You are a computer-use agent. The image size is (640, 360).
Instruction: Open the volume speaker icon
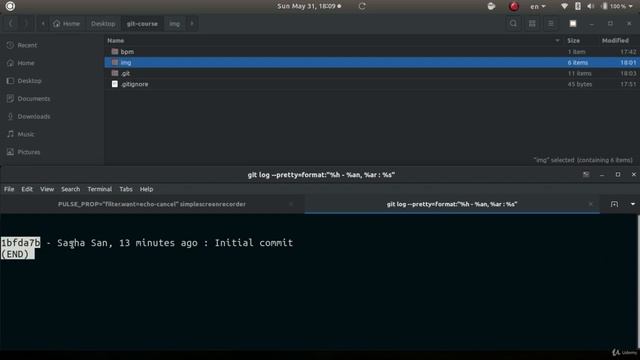tap(591, 6)
